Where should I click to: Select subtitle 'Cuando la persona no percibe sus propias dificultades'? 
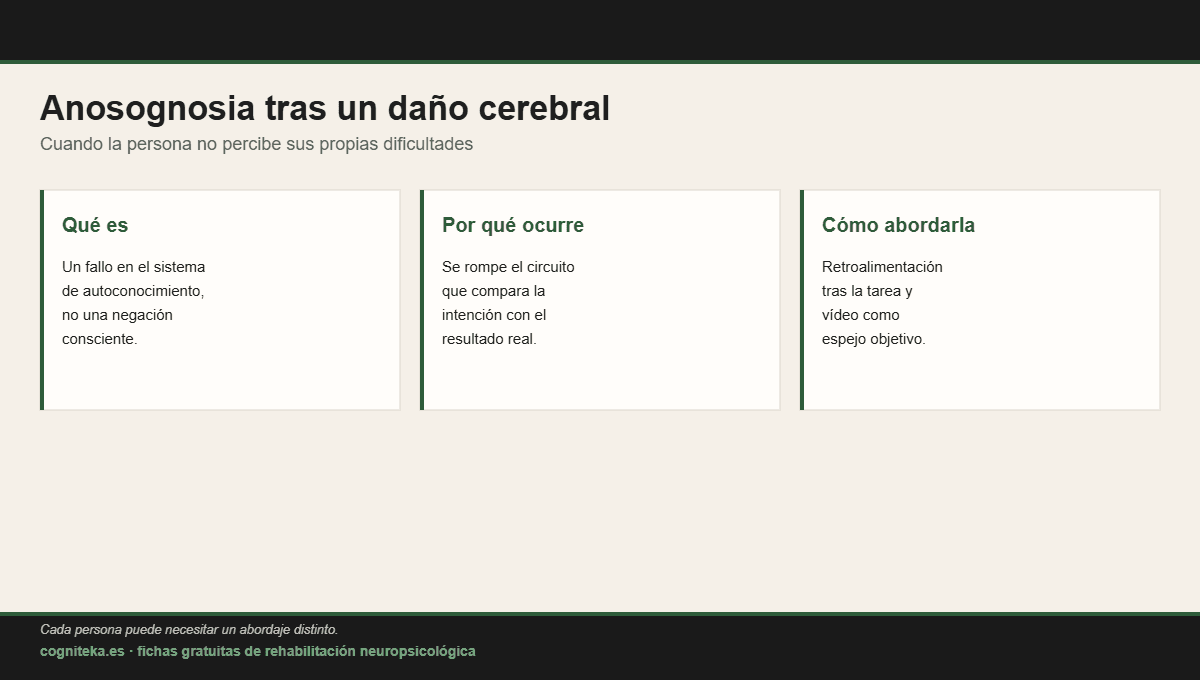(256, 144)
